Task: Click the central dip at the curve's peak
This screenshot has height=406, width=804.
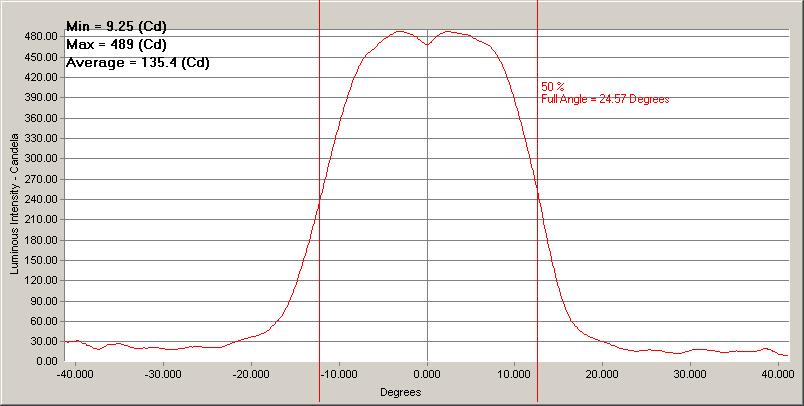Action: point(427,44)
